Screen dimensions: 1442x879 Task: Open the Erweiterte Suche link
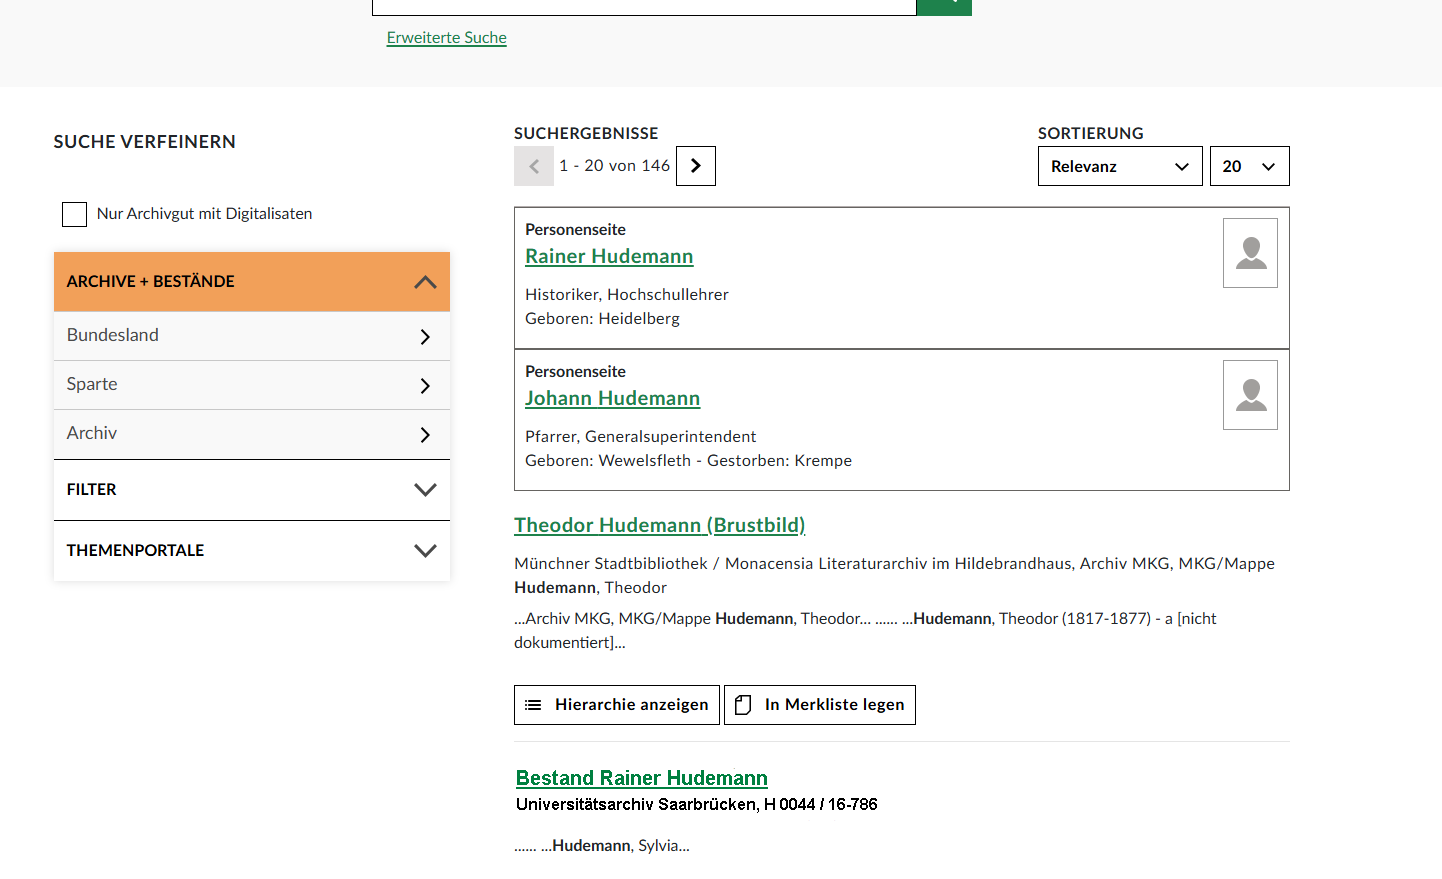[x=447, y=38]
